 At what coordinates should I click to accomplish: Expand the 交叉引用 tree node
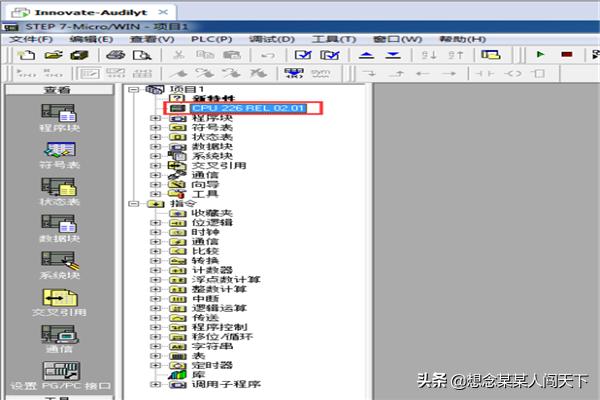coord(155,165)
